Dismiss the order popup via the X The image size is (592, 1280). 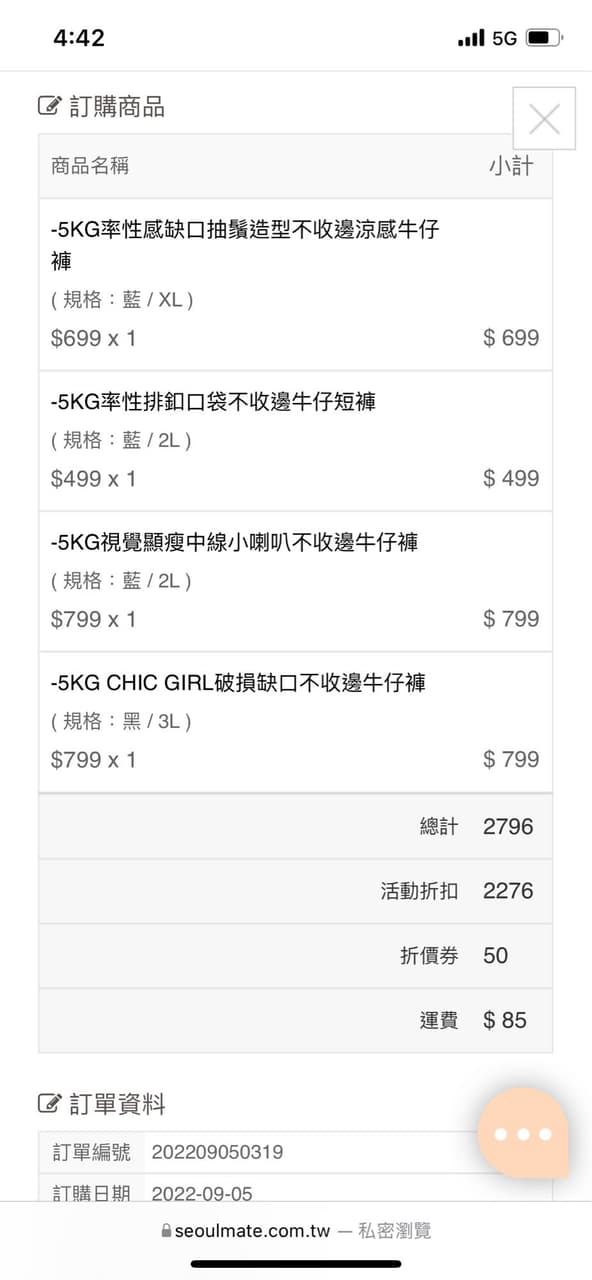pos(544,118)
